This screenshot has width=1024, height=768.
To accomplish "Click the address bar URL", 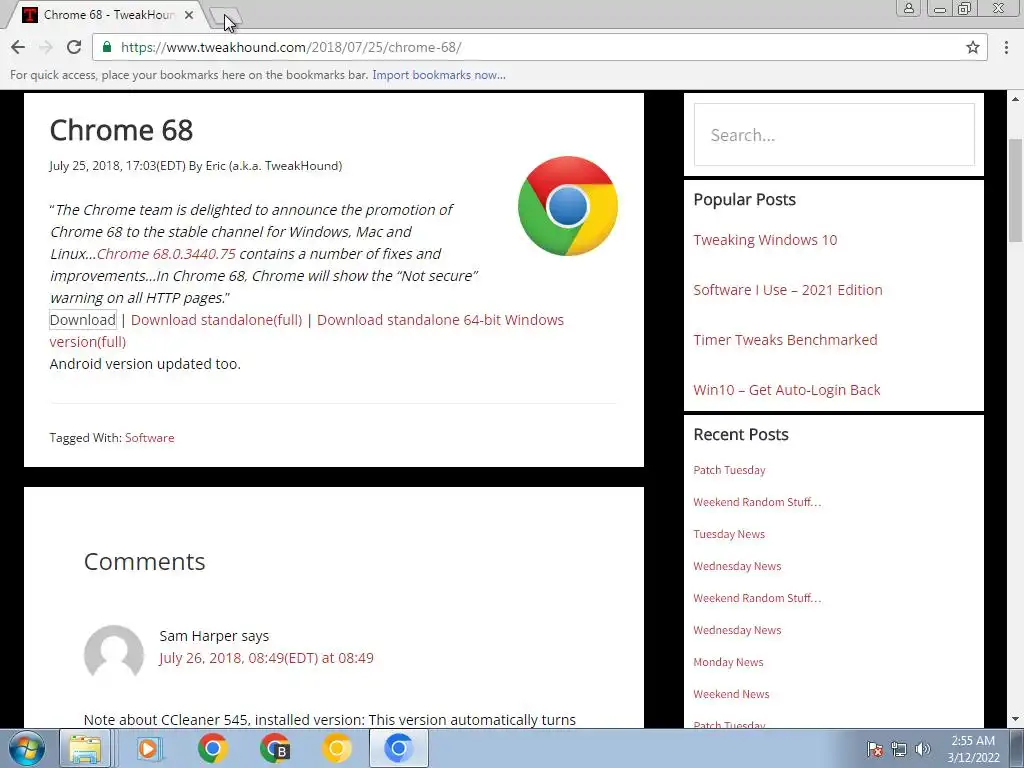I will [x=291, y=47].
